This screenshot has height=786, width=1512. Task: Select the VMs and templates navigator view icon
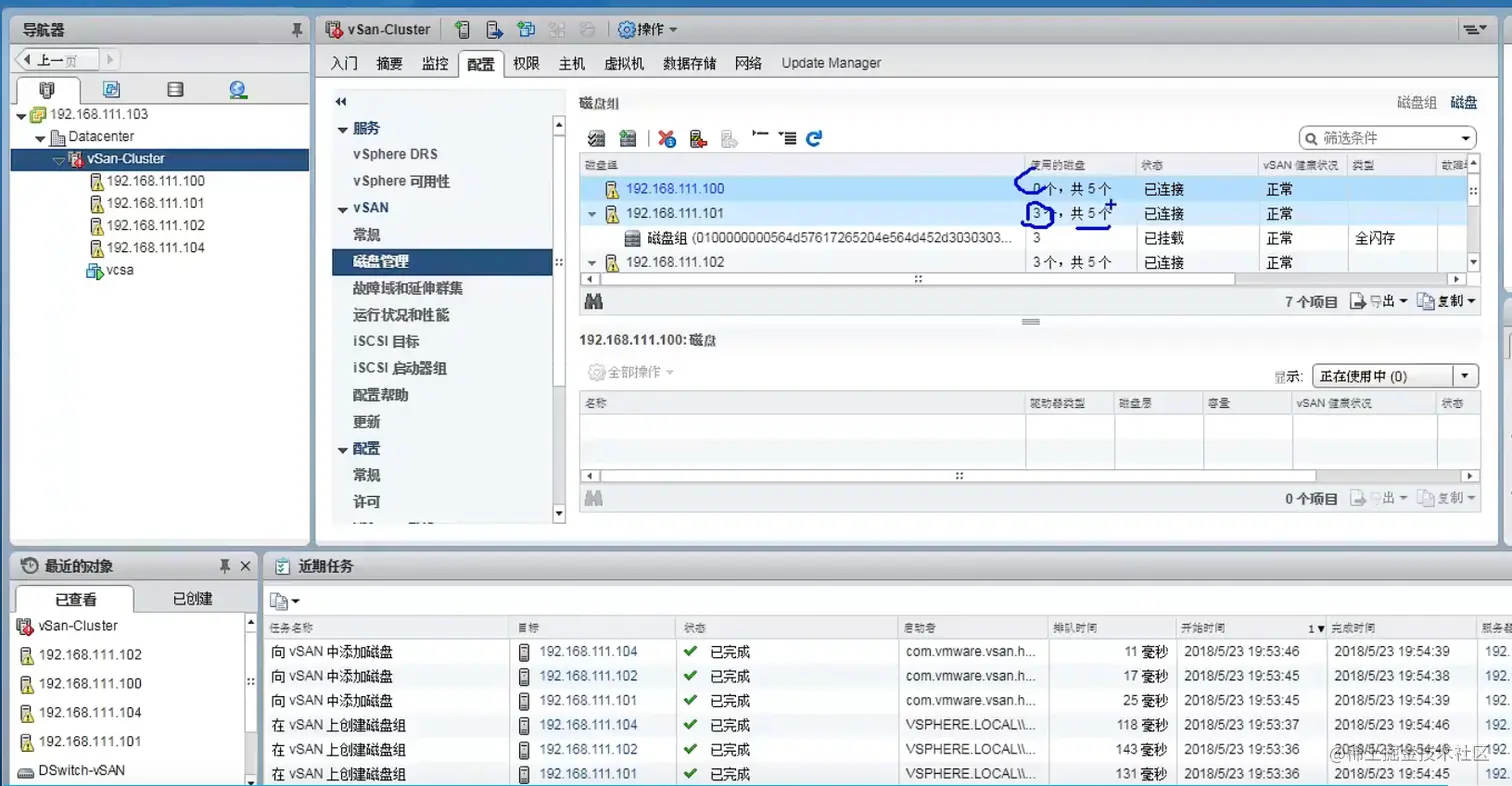pos(112,90)
